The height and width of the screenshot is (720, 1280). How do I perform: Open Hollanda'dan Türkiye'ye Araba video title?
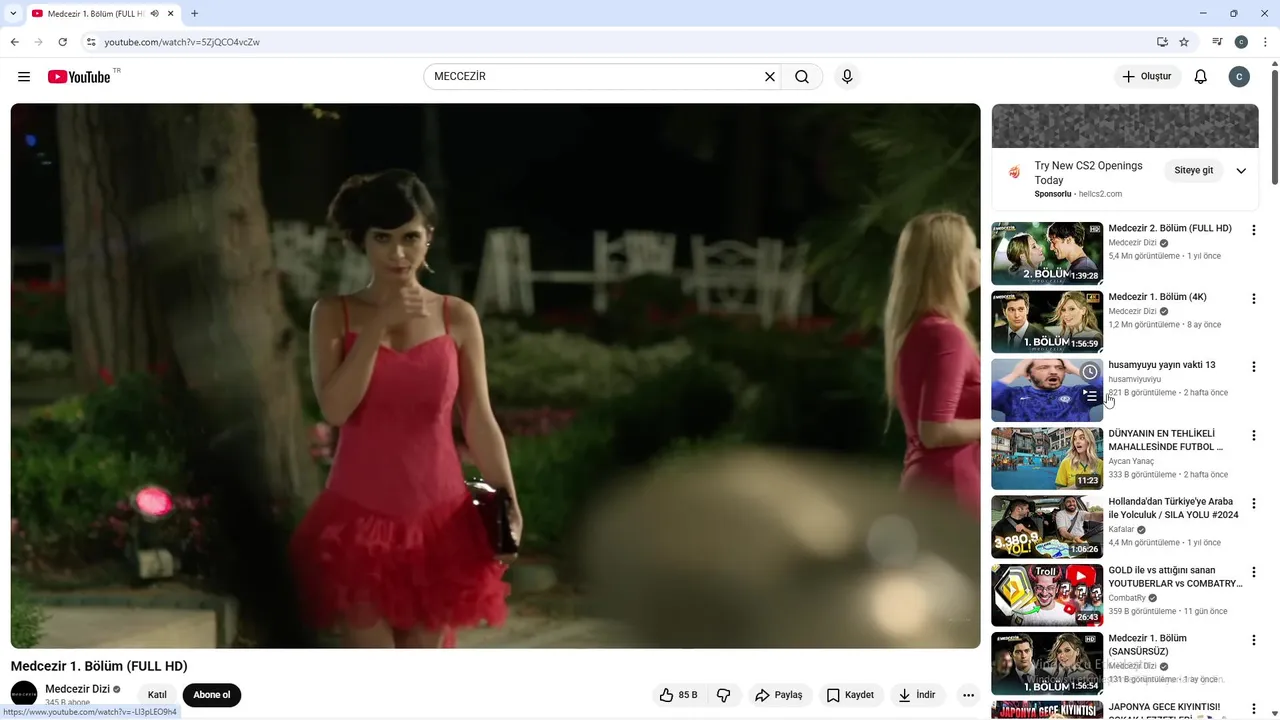click(x=1173, y=508)
